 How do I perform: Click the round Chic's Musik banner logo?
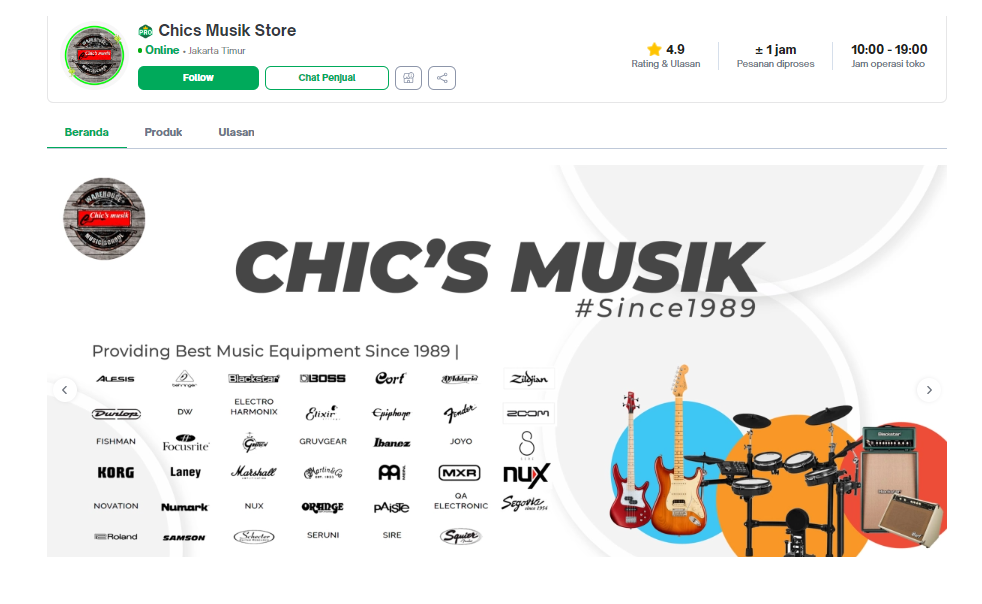click(105, 219)
